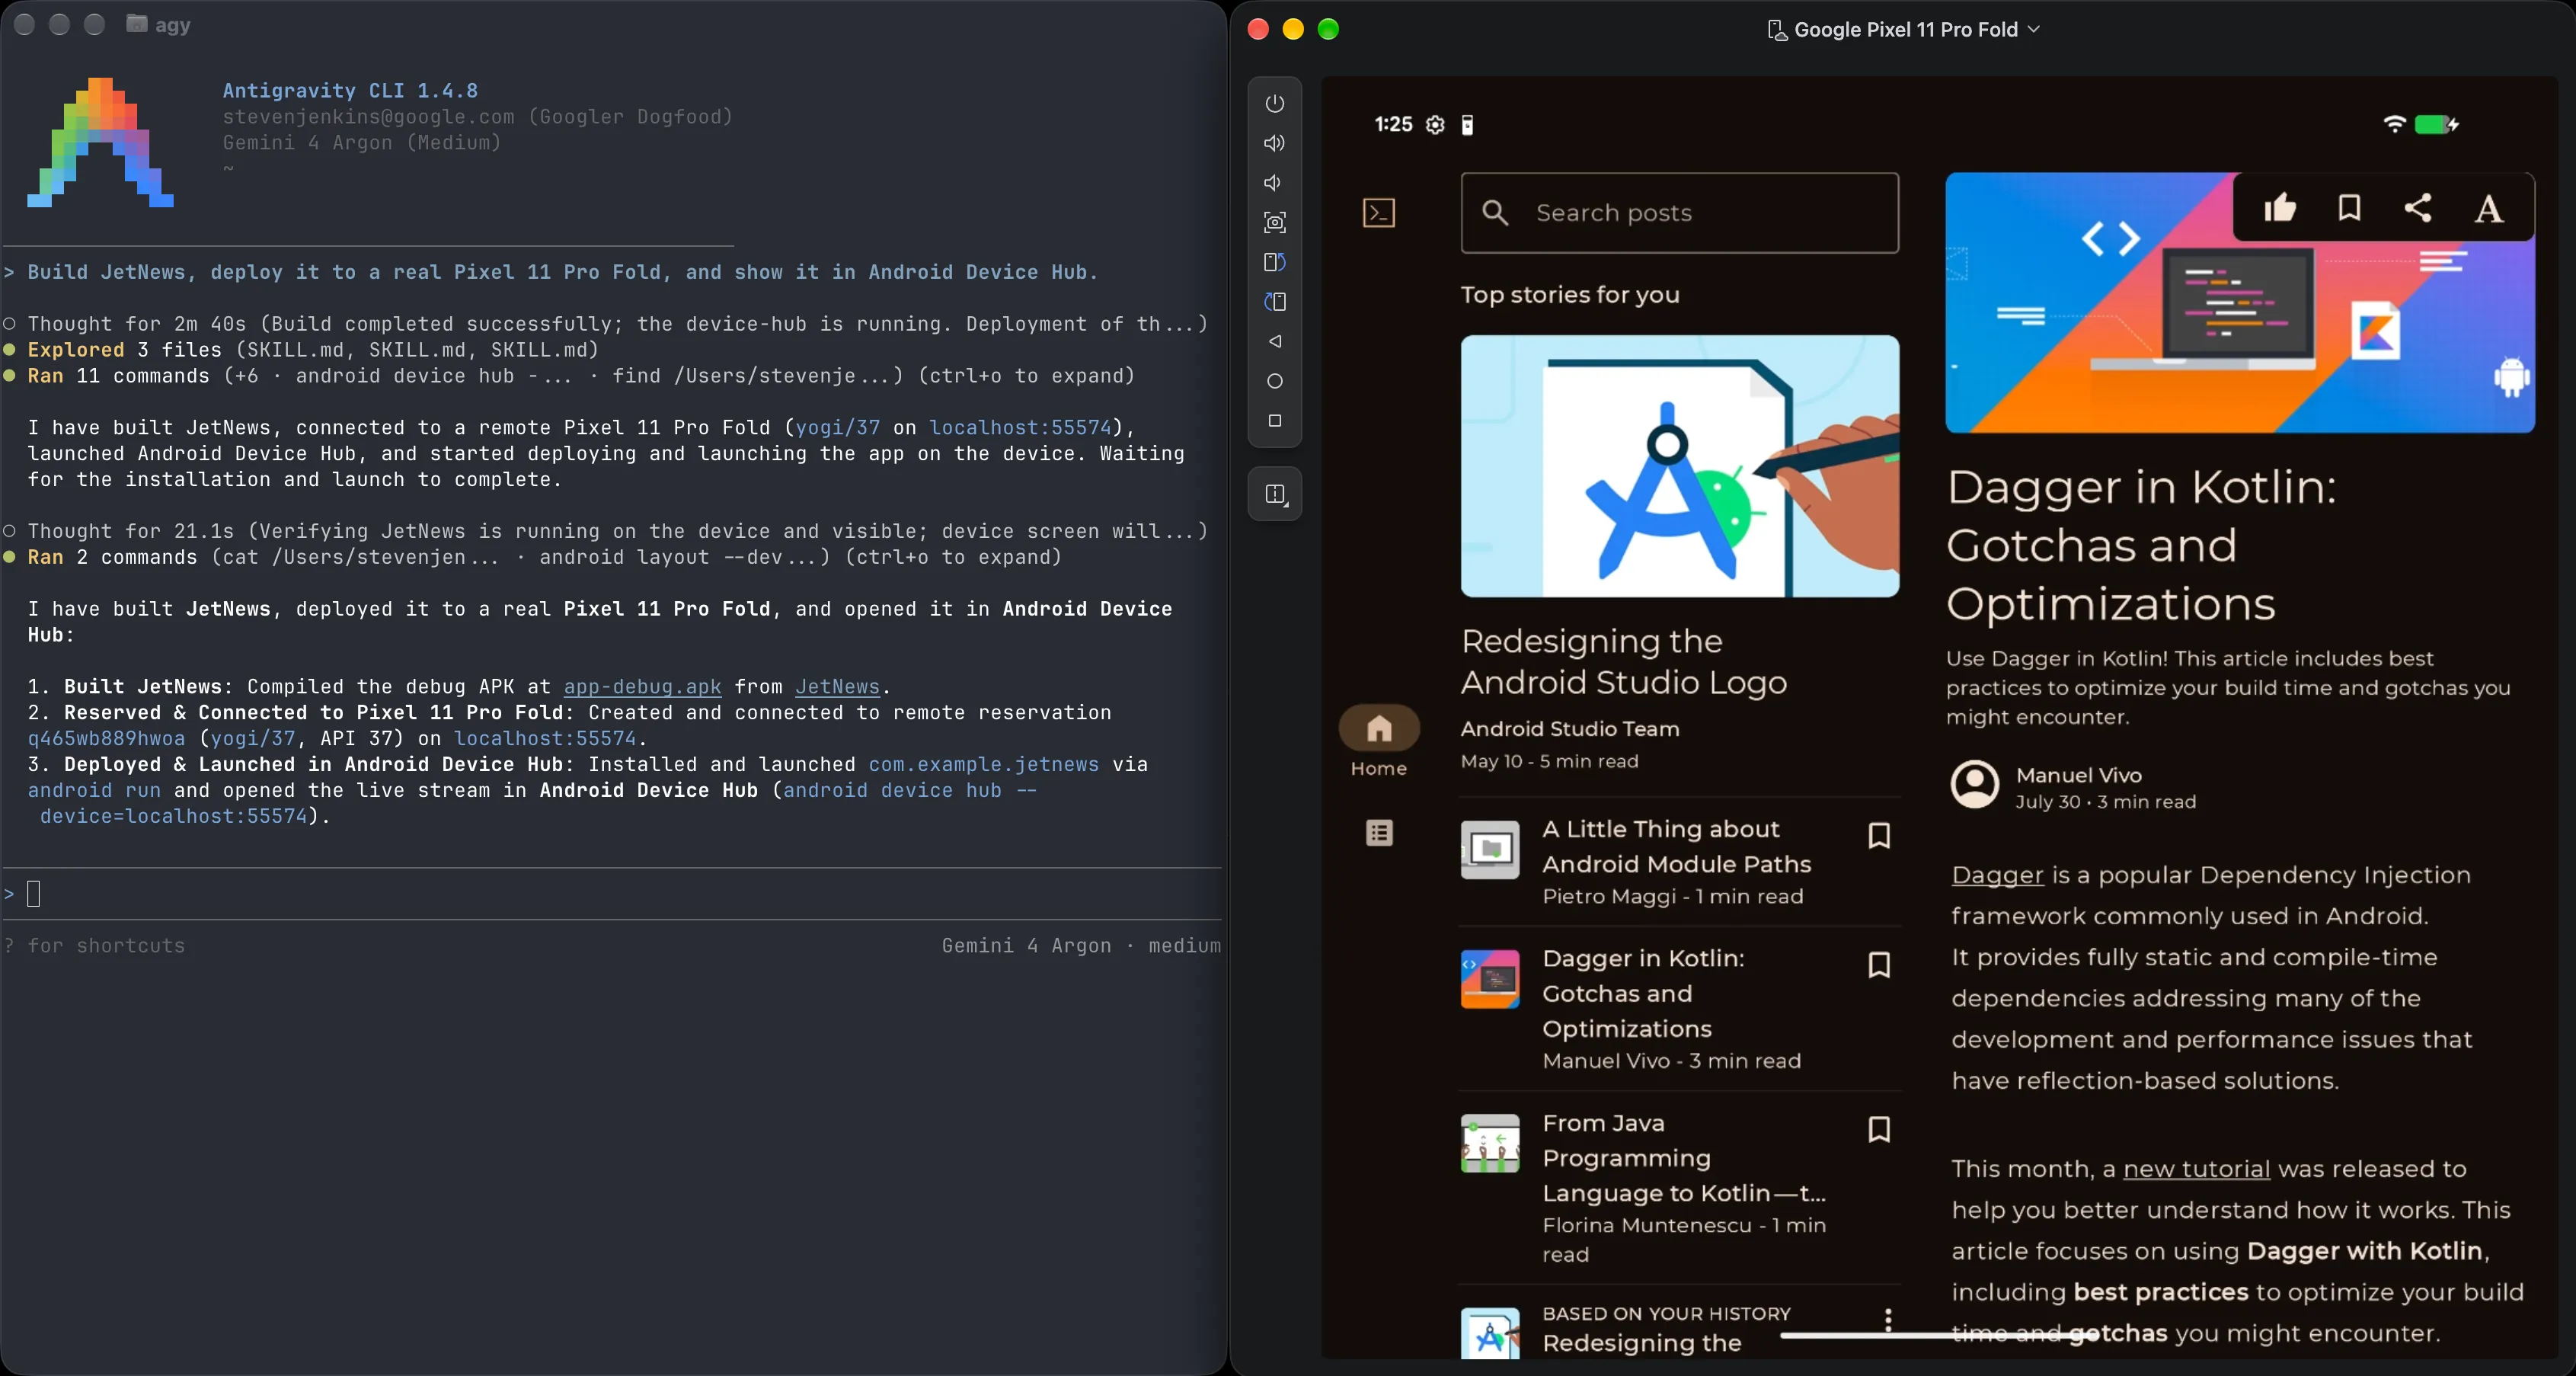Screen dimensions: 2576x1376
Task: Click the Wi-Fi icon in the device status bar
Action: (2394, 124)
